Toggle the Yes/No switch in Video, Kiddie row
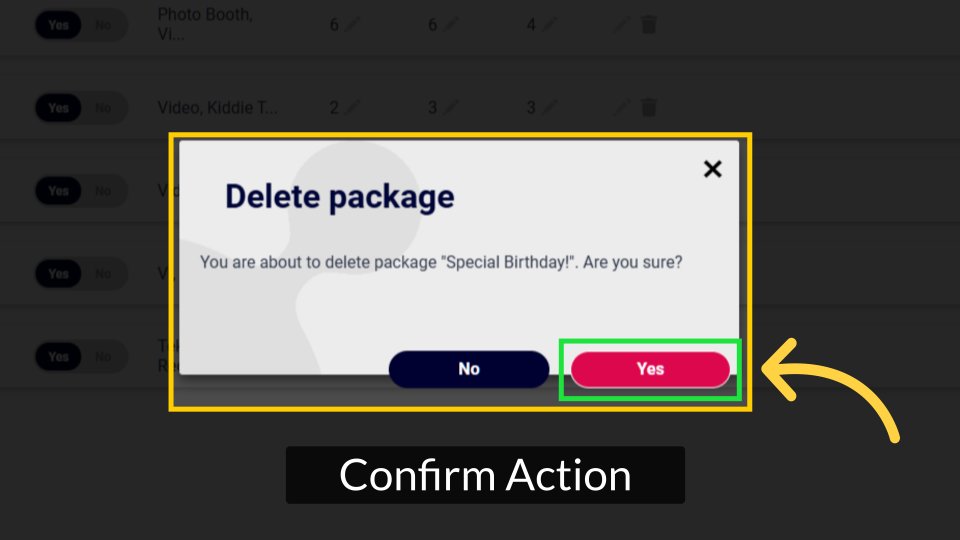 coord(81,108)
